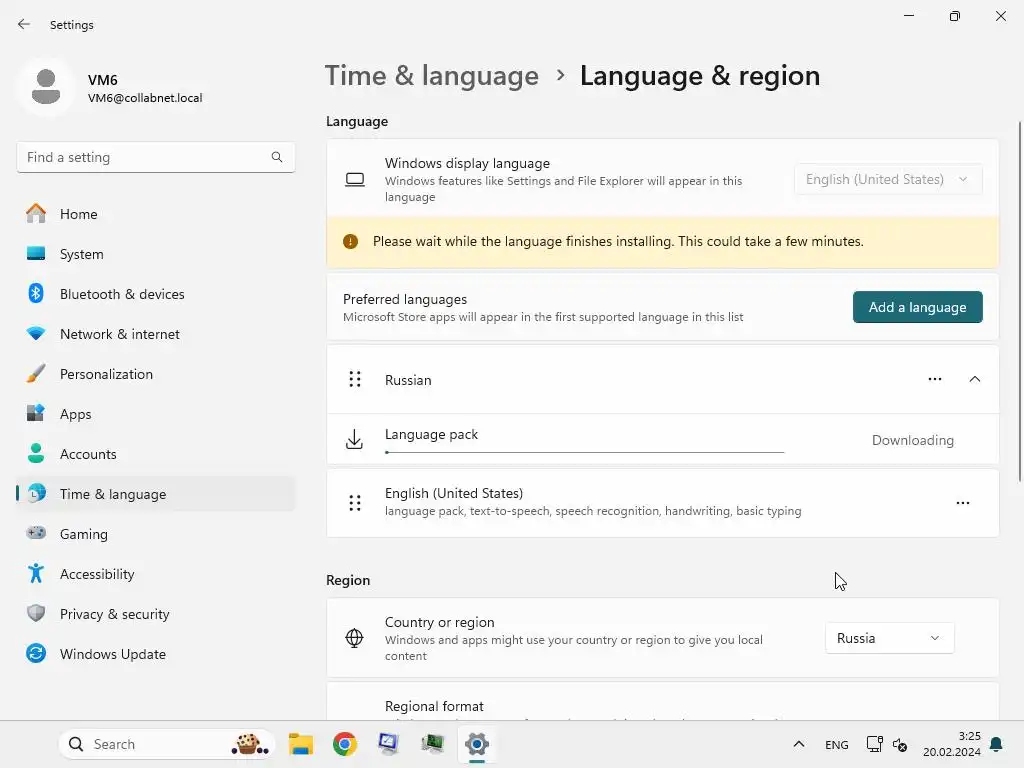Viewport: 1024px width, 768px height.
Task: Grab the drag handle next to Russian
Action: [x=355, y=379]
